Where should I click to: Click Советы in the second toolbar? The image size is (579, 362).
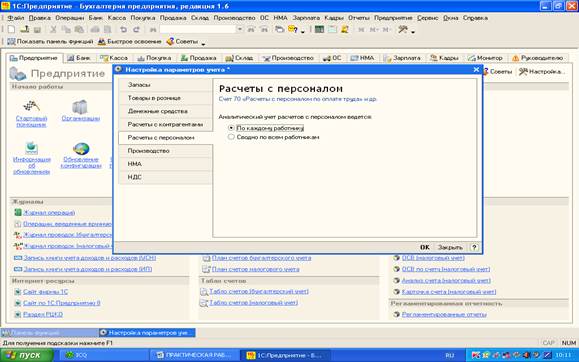coord(182,42)
